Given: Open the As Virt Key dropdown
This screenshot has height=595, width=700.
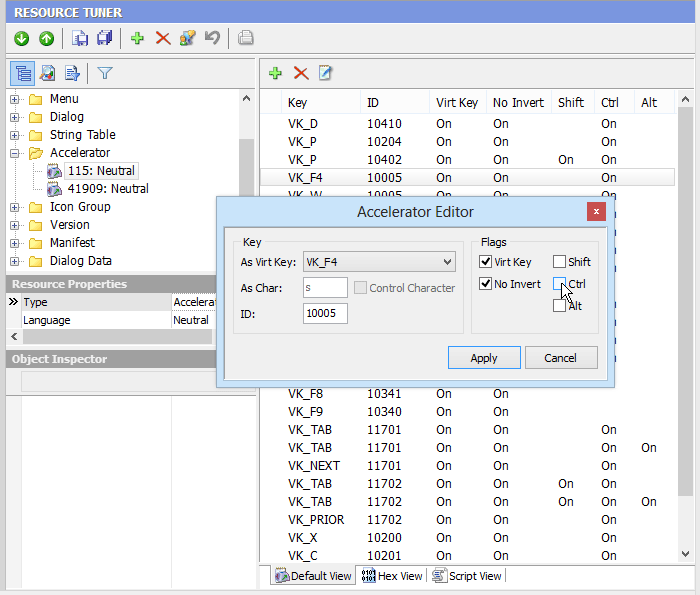Looking at the screenshot, I should pyautogui.click(x=447, y=262).
